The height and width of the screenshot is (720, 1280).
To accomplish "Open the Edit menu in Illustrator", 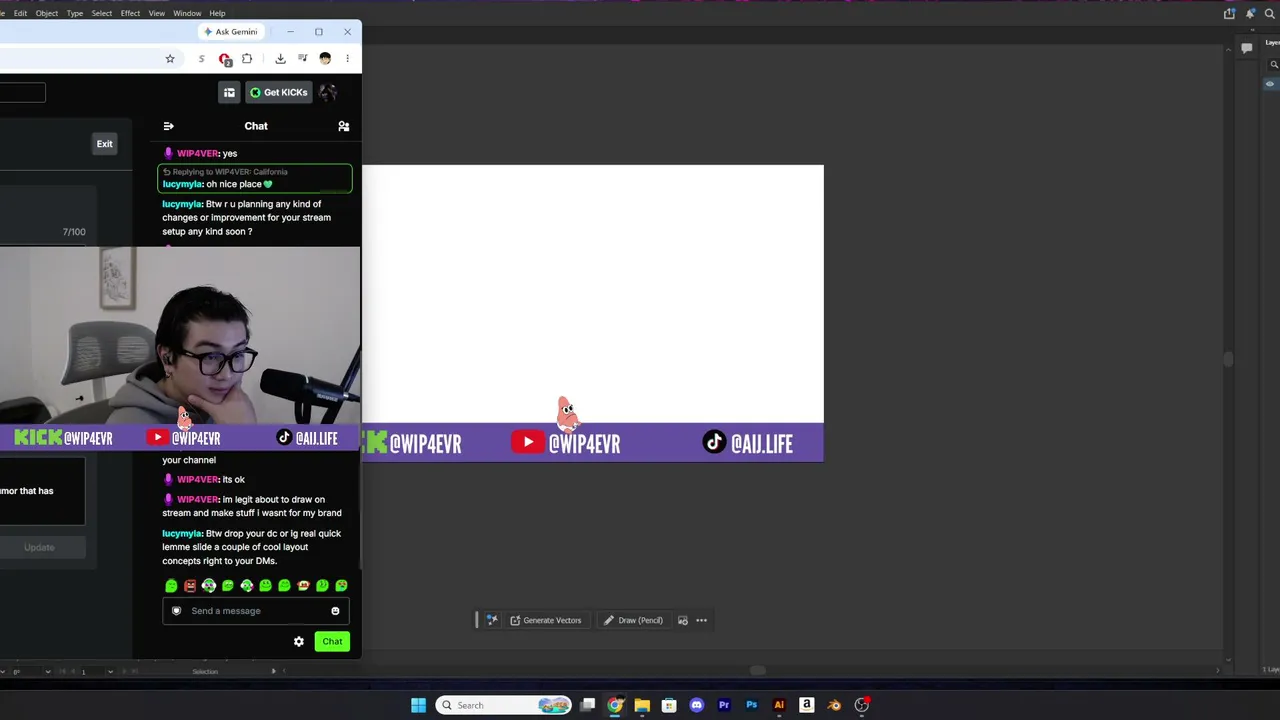I will pos(20,13).
